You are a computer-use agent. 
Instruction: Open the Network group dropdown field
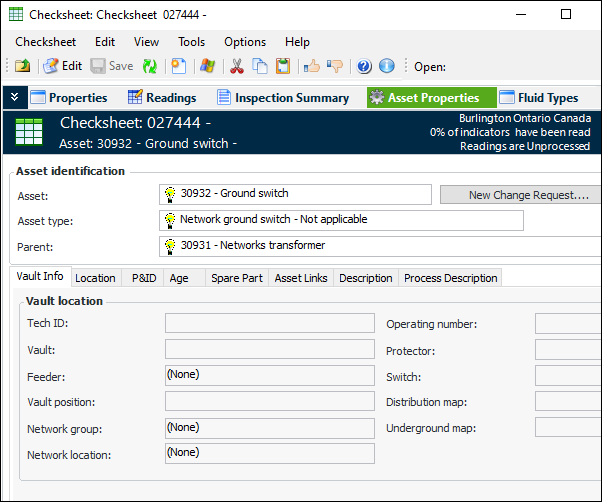click(x=269, y=427)
